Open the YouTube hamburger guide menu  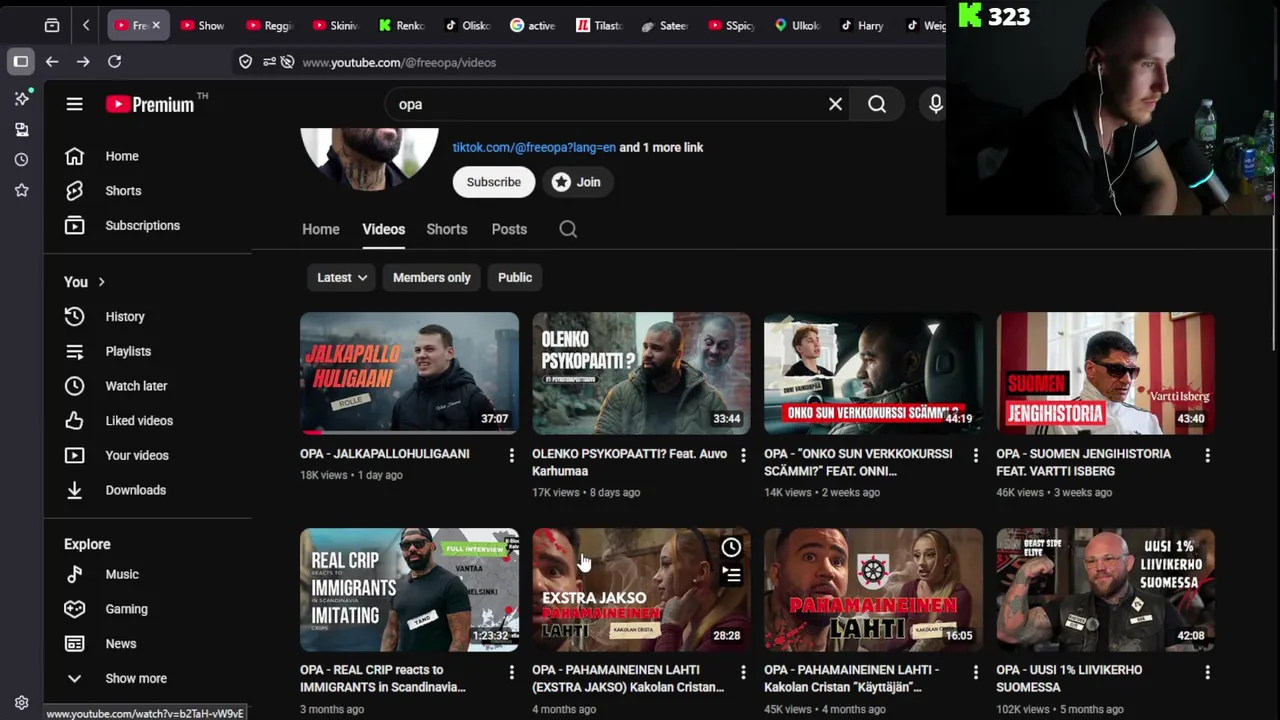coord(74,104)
